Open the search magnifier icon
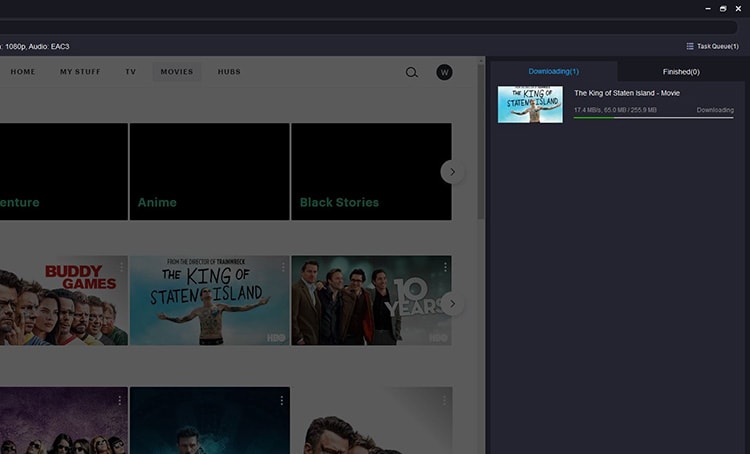 point(412,72)
